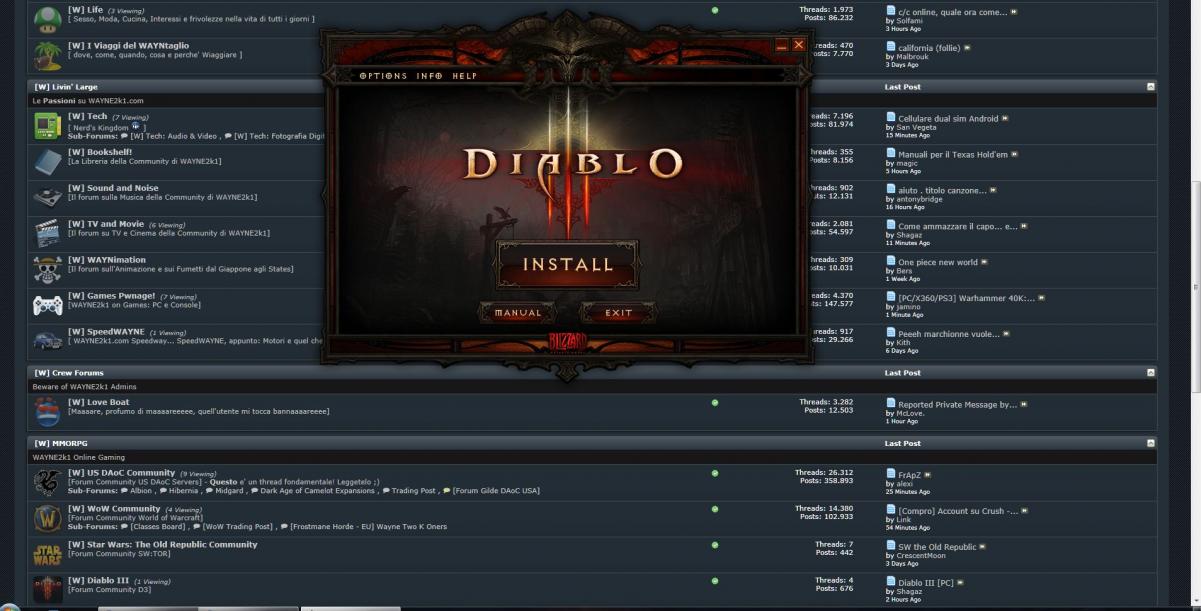Click post icon beside Manuali per il Texas Hold'em
1201x611 pixels.
pyautogui.click(x=891, y=154)
